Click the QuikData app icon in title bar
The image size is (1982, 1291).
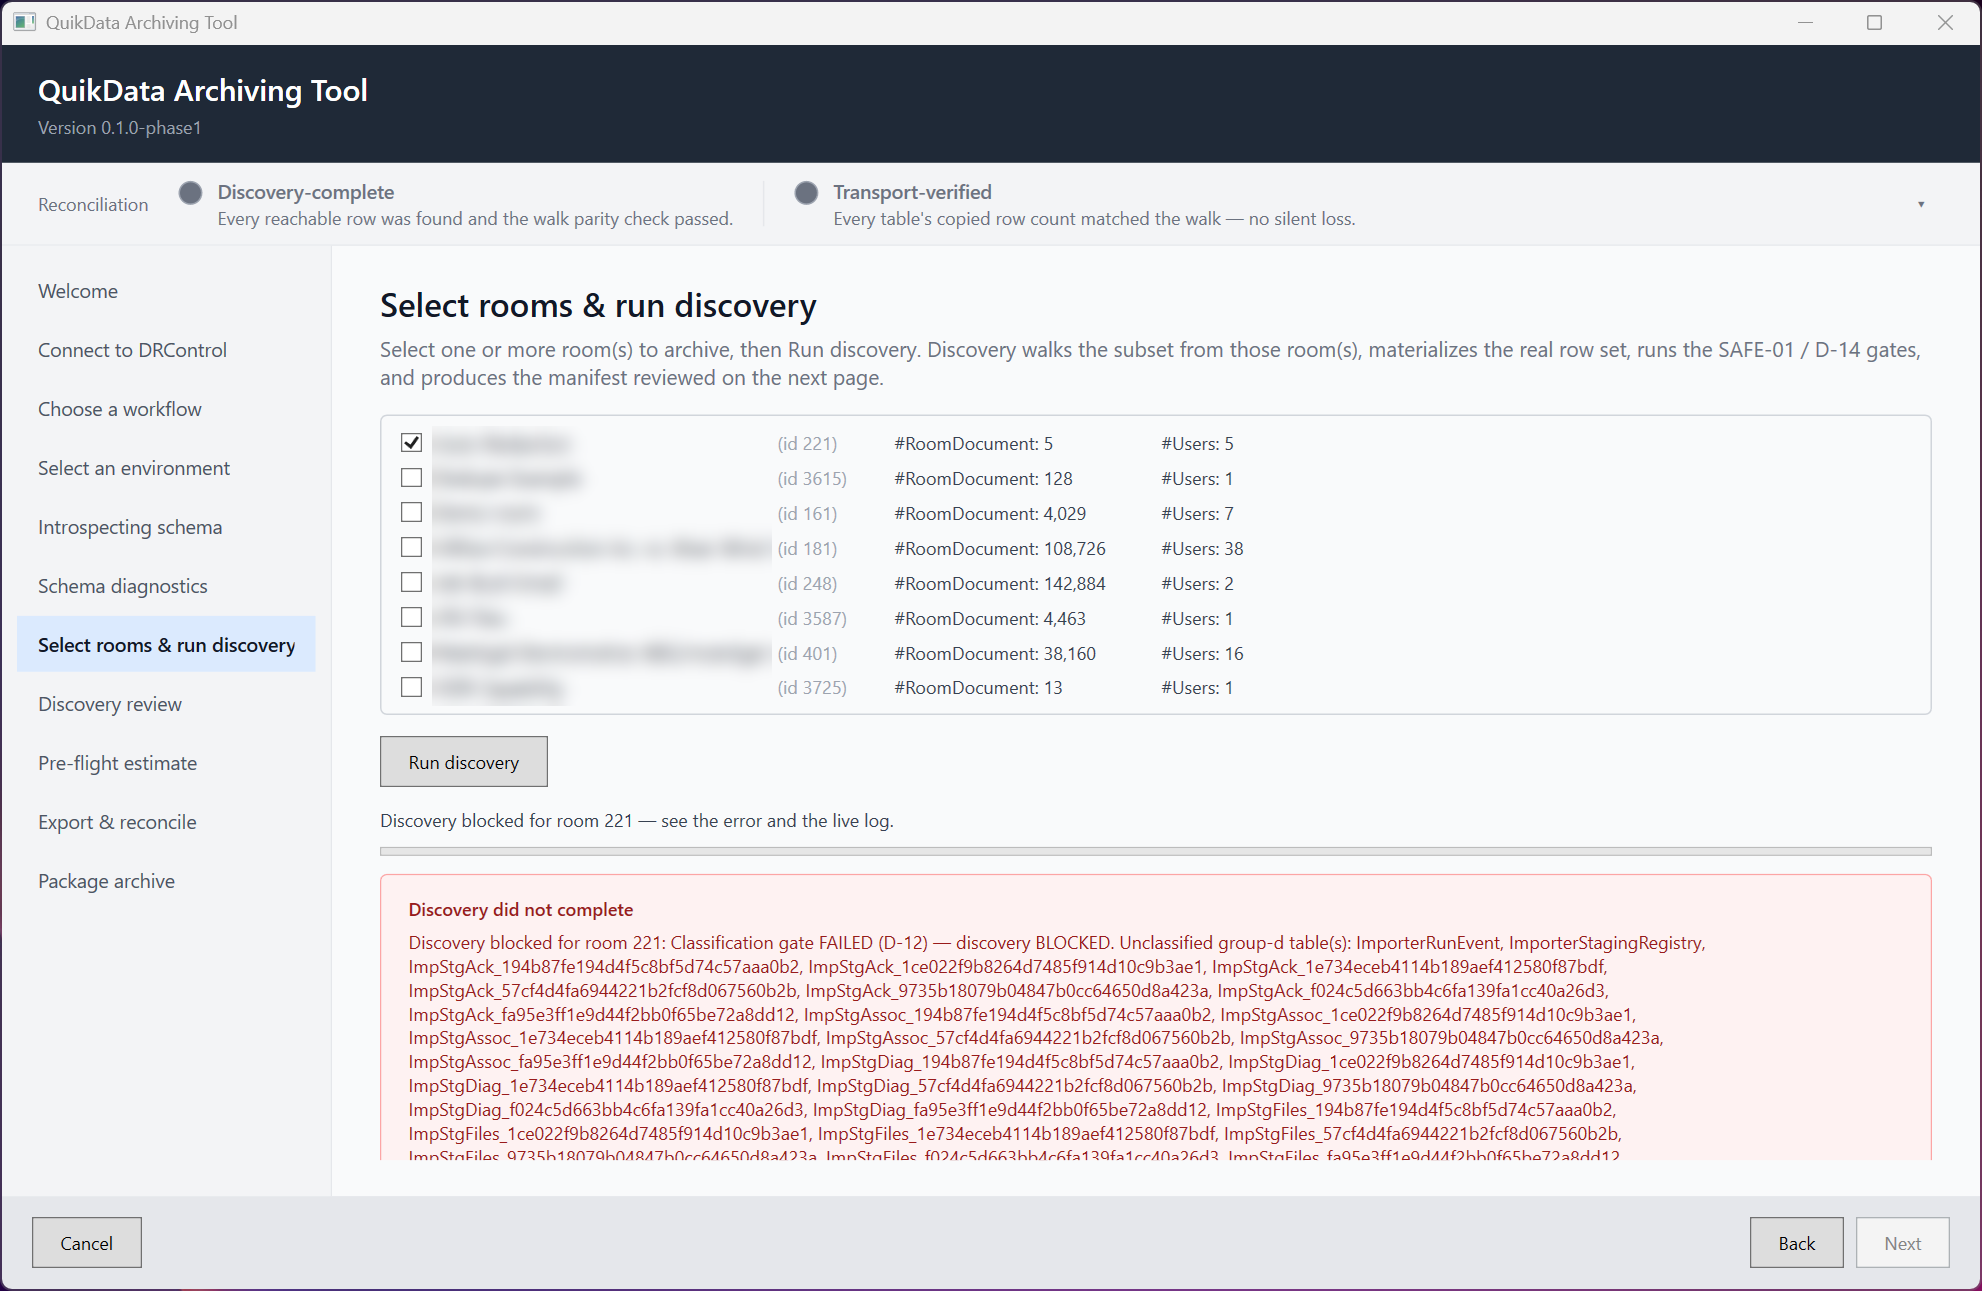point(25,22)
